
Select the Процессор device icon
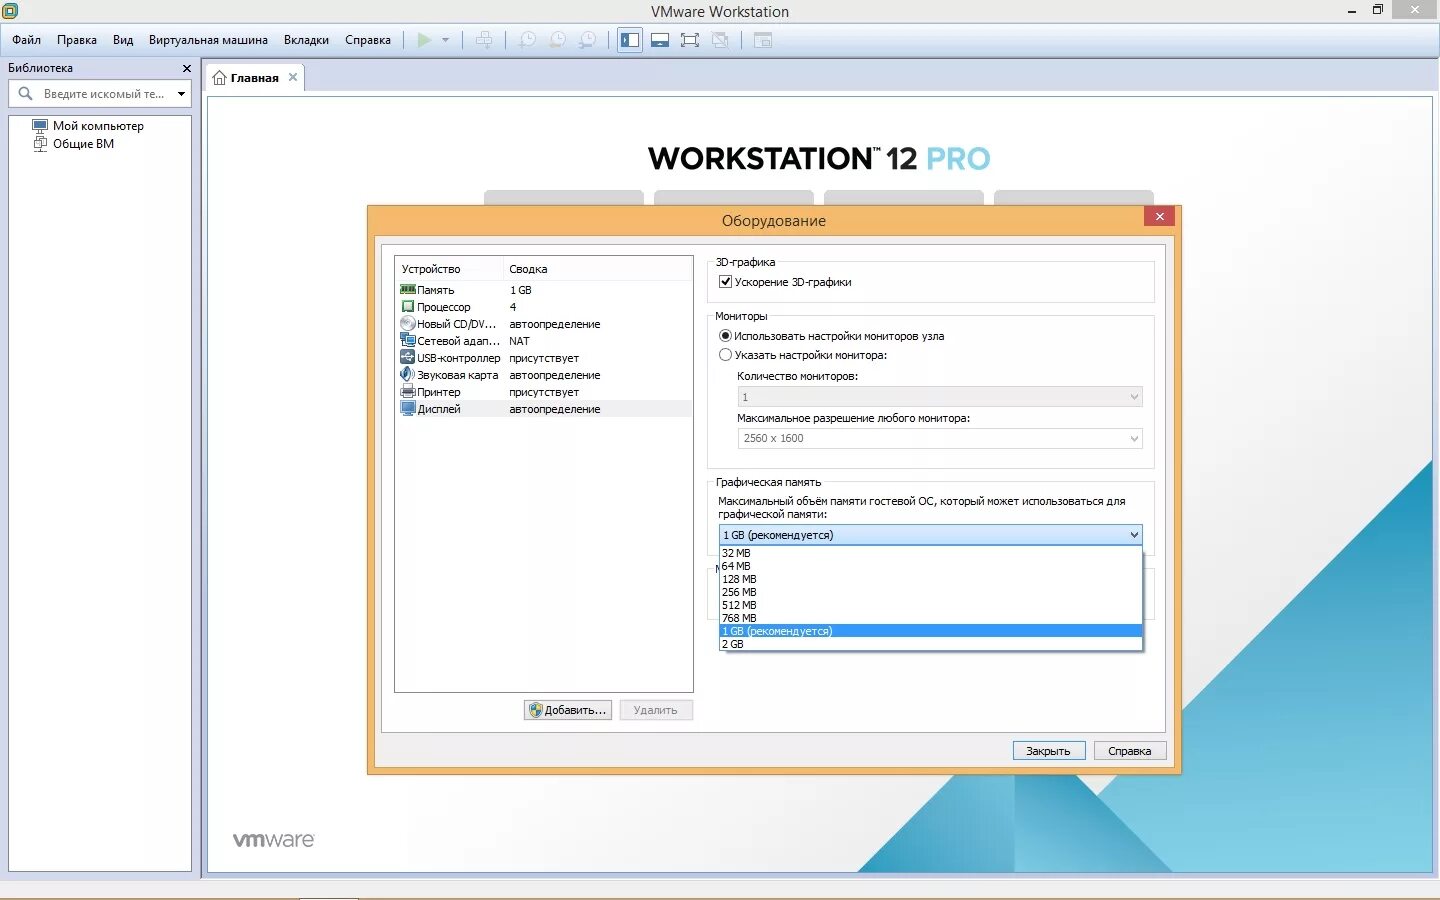407,306
